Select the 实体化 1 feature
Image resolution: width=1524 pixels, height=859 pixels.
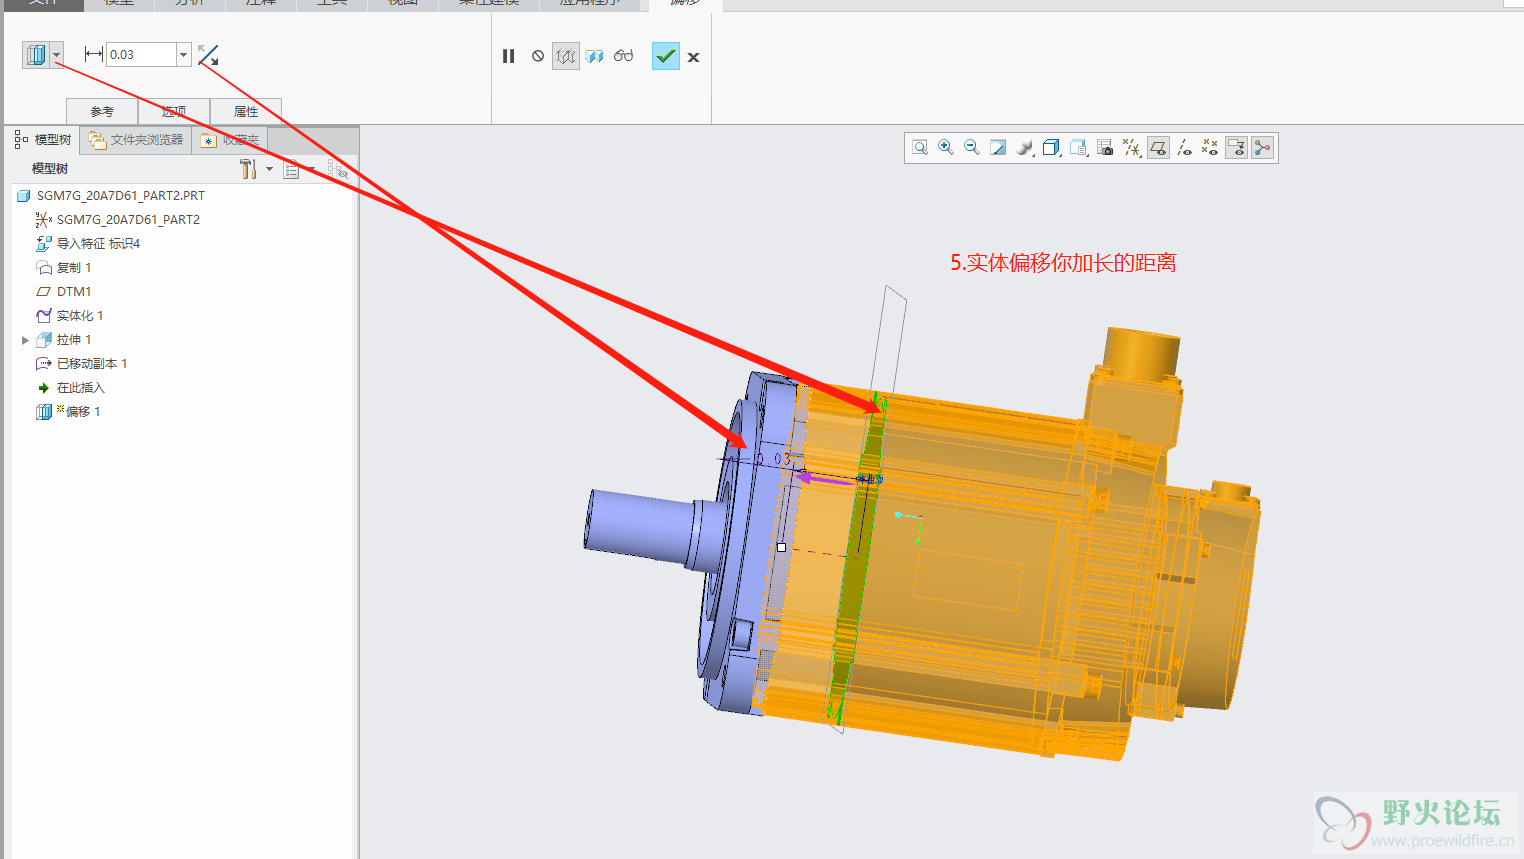click(70, 316)
